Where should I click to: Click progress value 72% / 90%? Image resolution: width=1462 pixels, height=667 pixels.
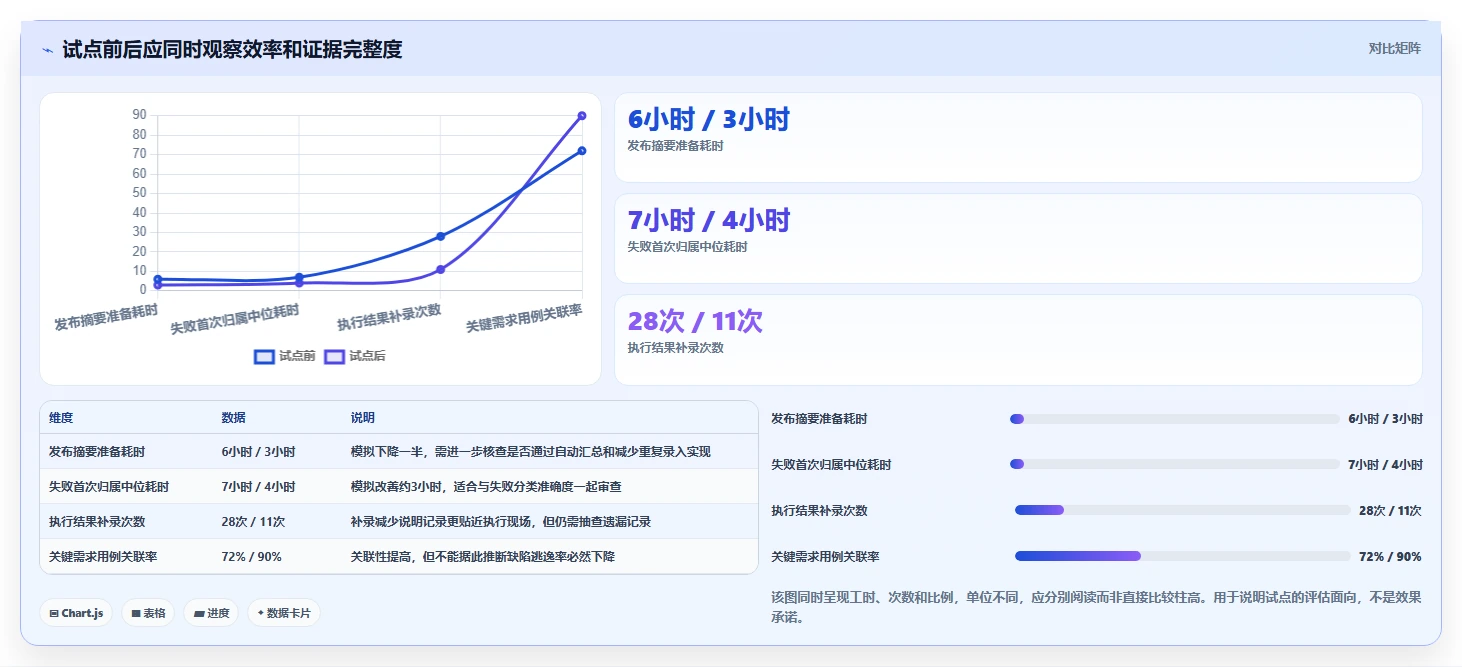pos(1390,556)
